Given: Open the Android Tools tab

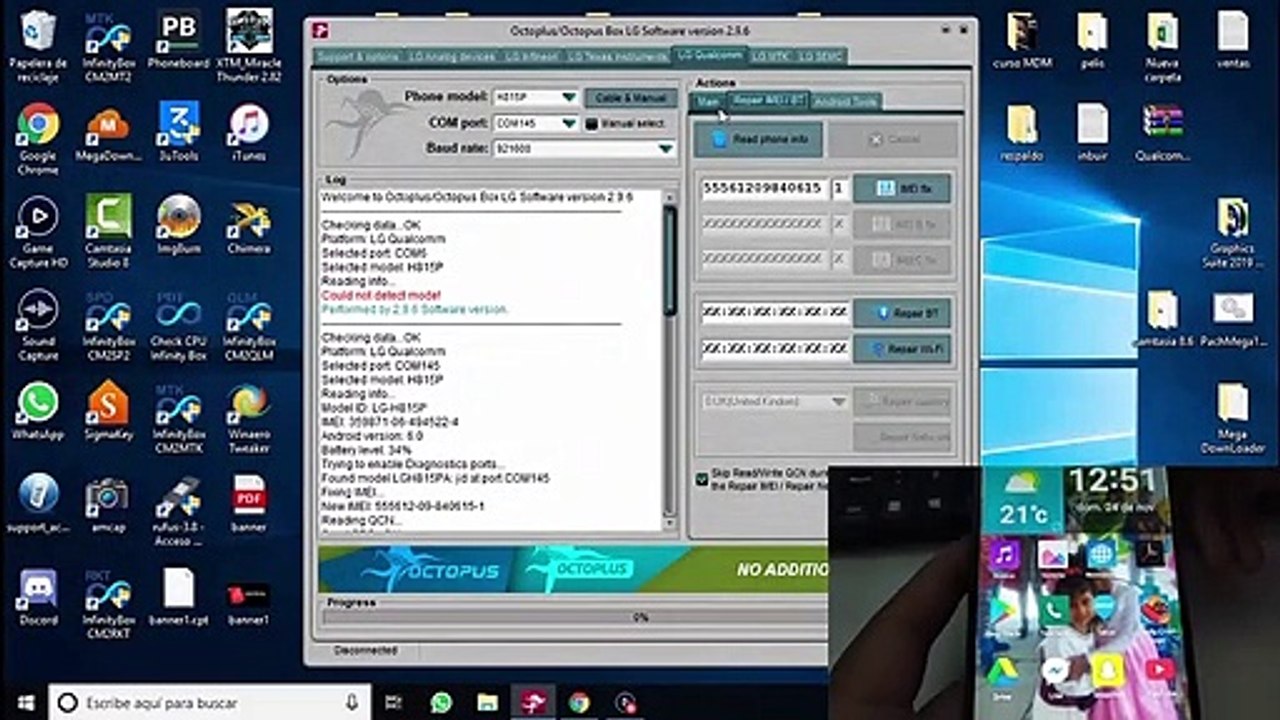Looking at the screenshot, I should coord(845,102).
